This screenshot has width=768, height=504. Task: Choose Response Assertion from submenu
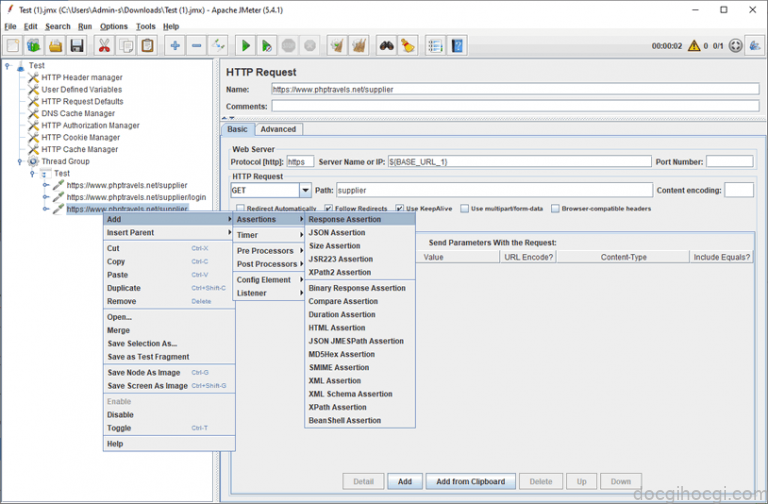coord(360,219)
